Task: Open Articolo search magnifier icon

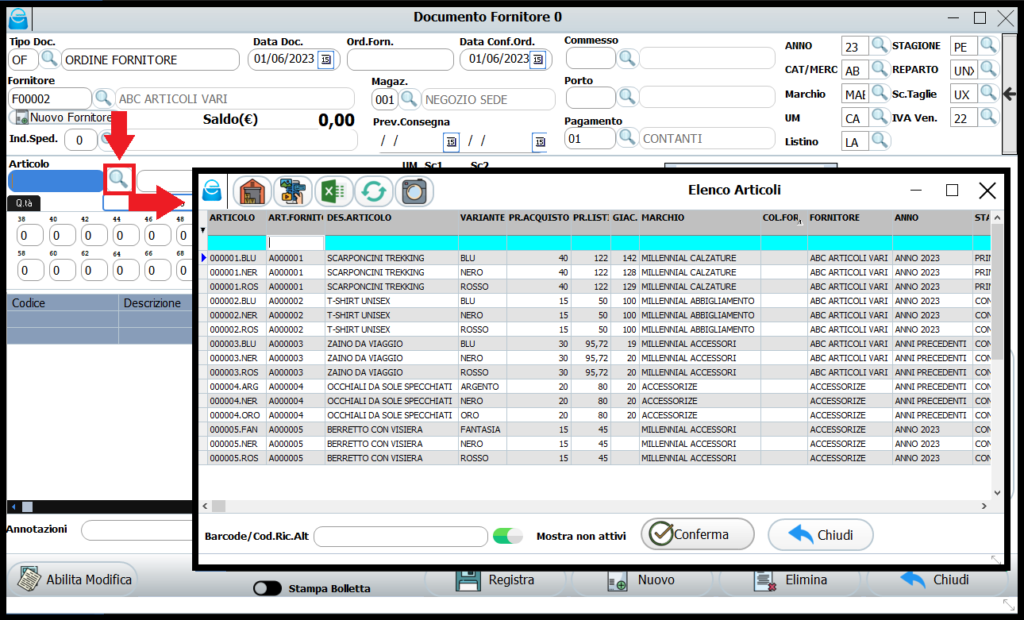Action: (x=118, y=179)
